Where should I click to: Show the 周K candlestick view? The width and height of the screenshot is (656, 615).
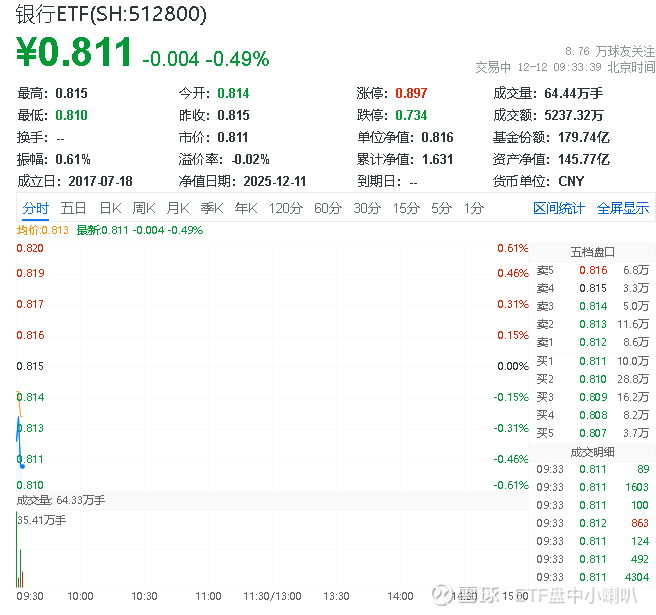tap(144, 208)
